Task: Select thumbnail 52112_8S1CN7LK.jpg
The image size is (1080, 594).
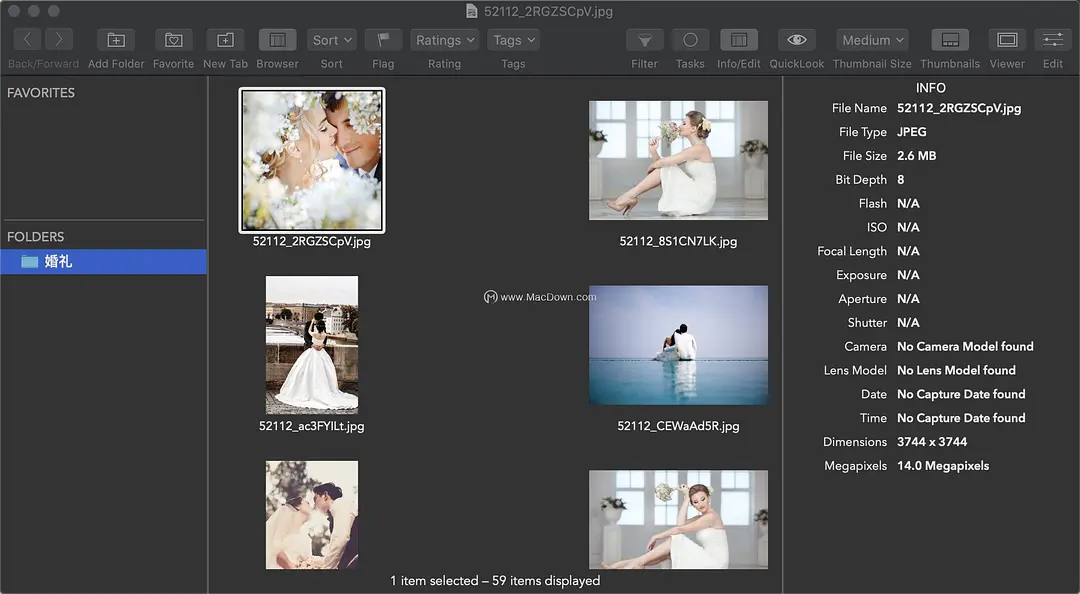Action: [x=678, y=161]
